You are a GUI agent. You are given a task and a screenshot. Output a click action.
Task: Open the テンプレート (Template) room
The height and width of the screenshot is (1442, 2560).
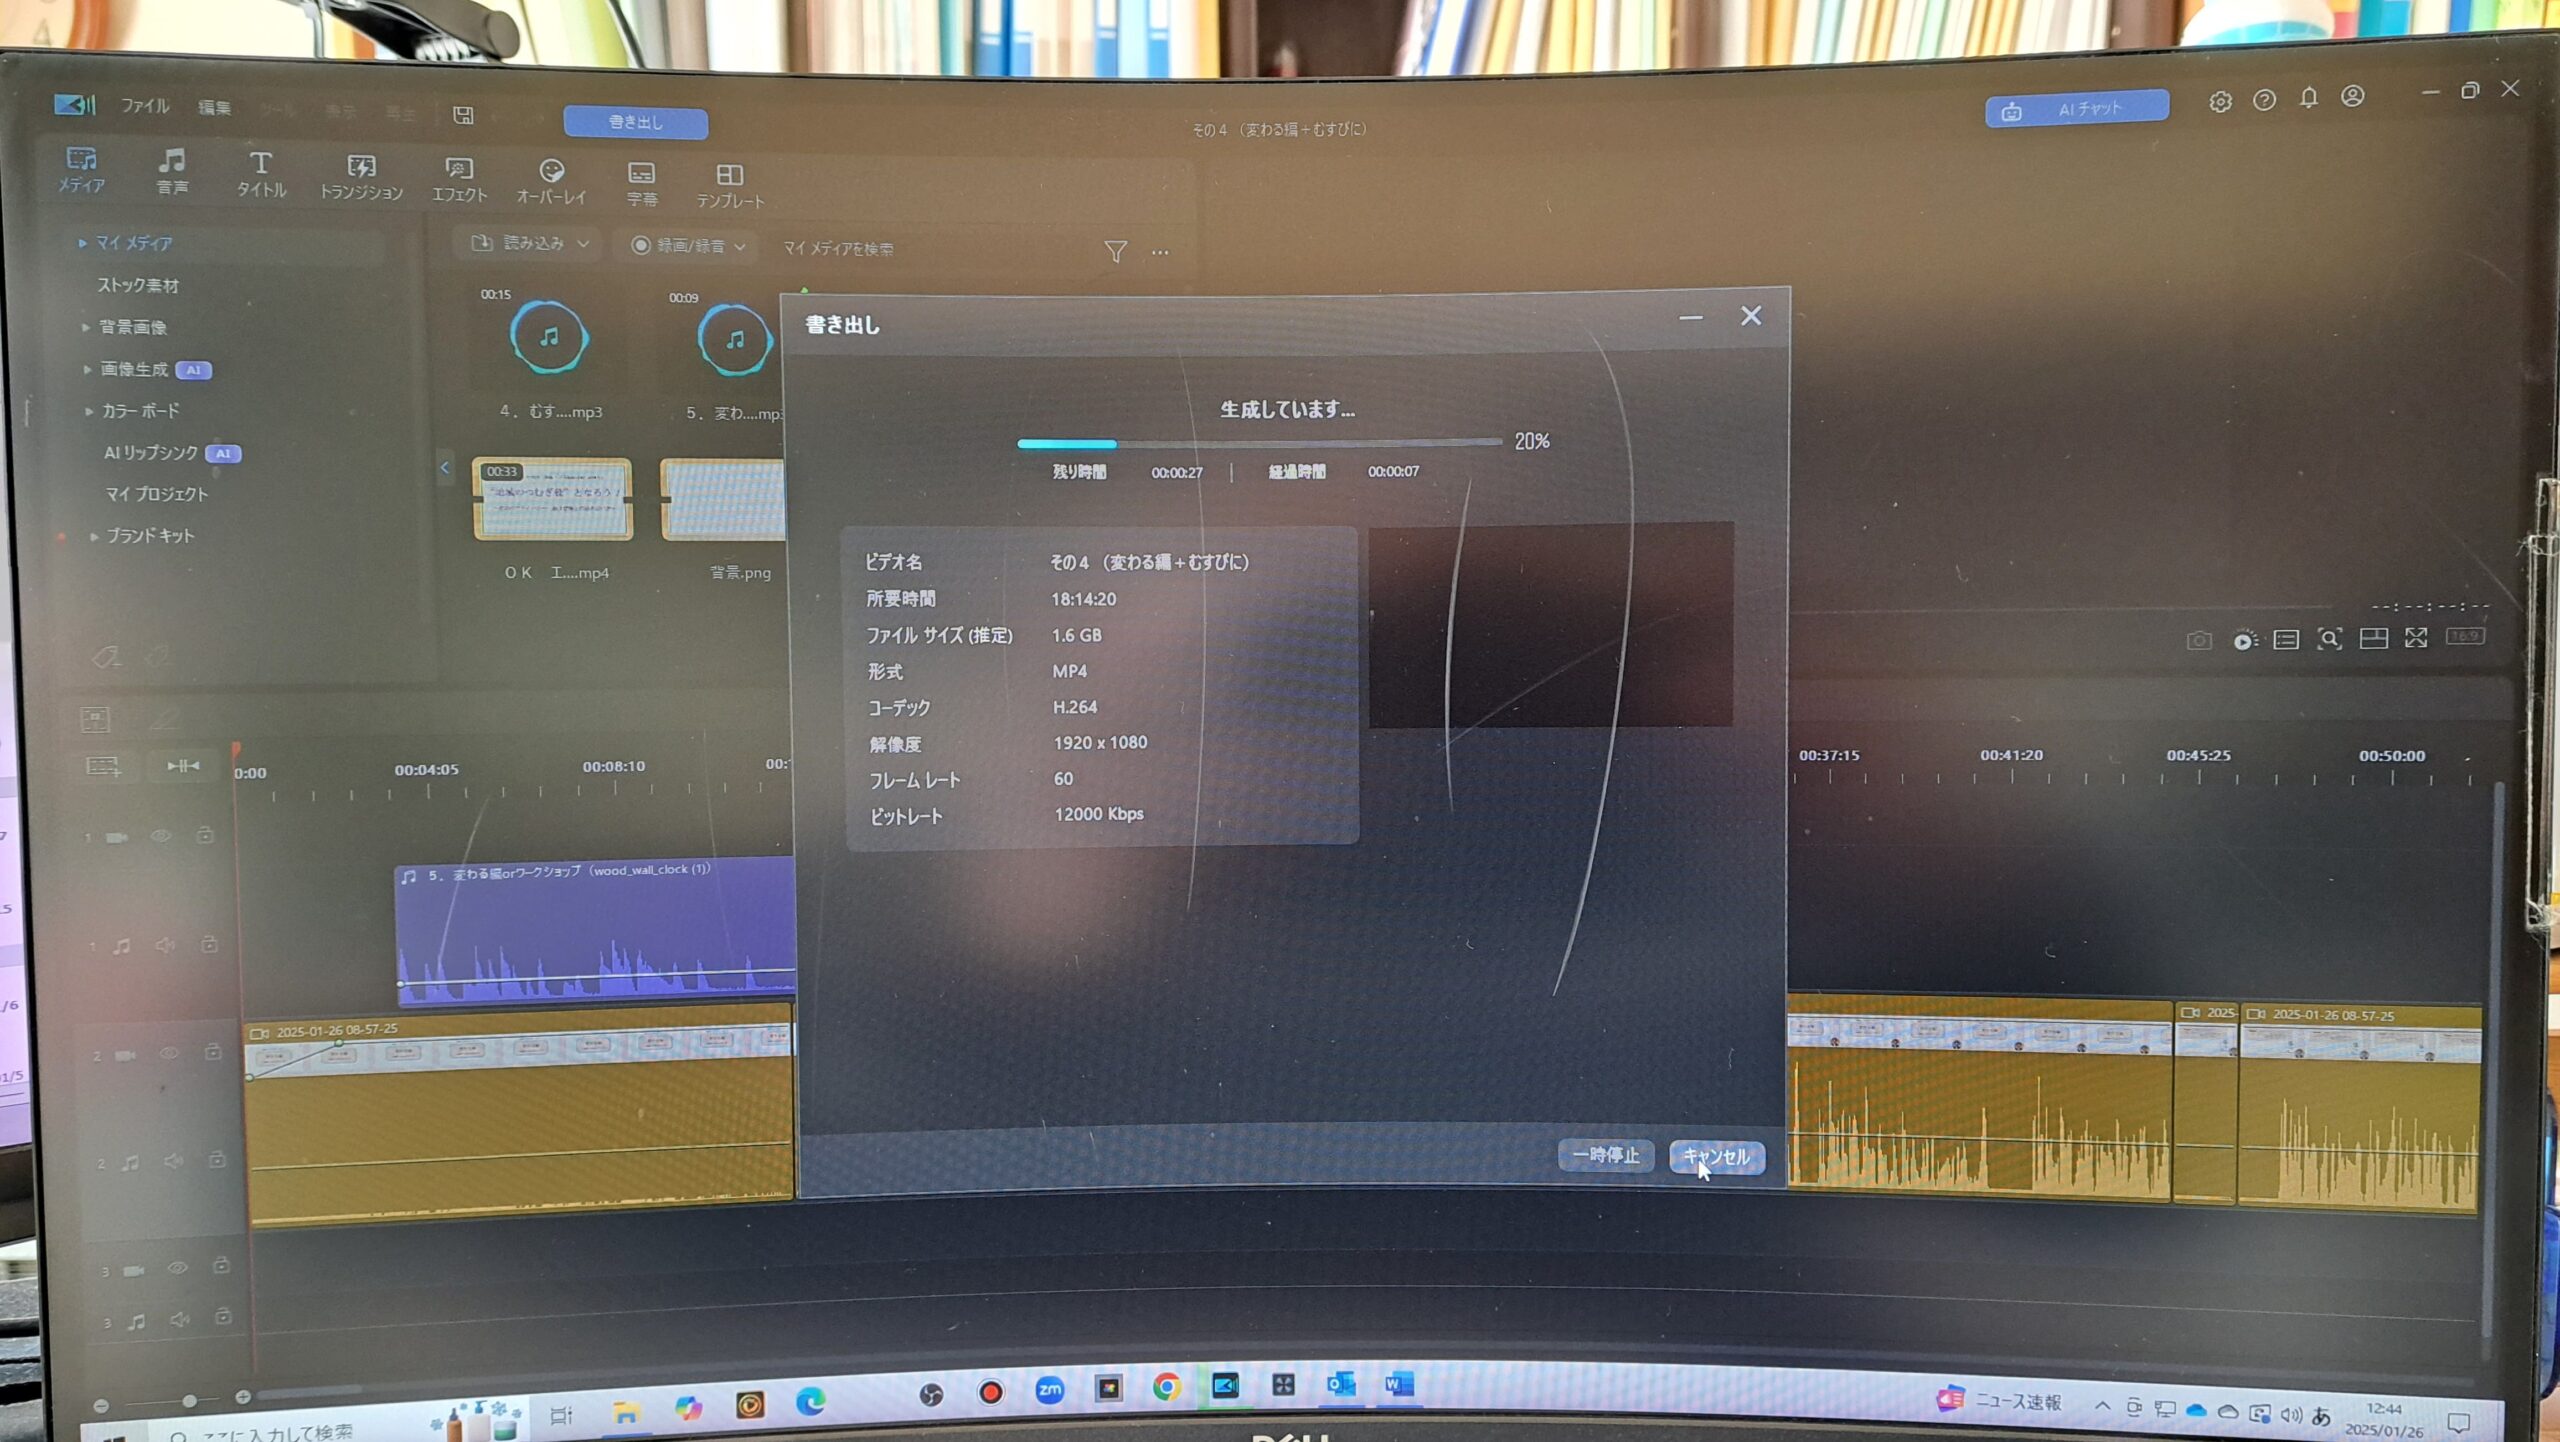point(730,187)
